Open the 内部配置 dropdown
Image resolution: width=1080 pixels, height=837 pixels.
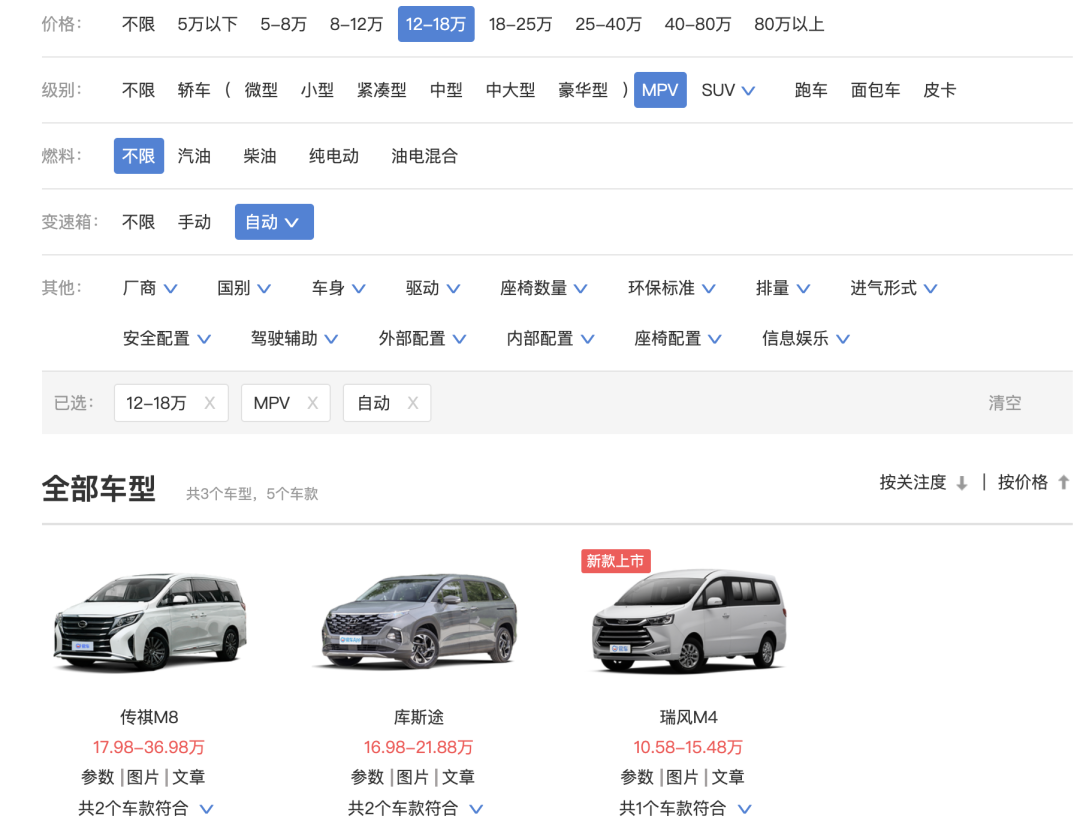click(x=550, y=338)
